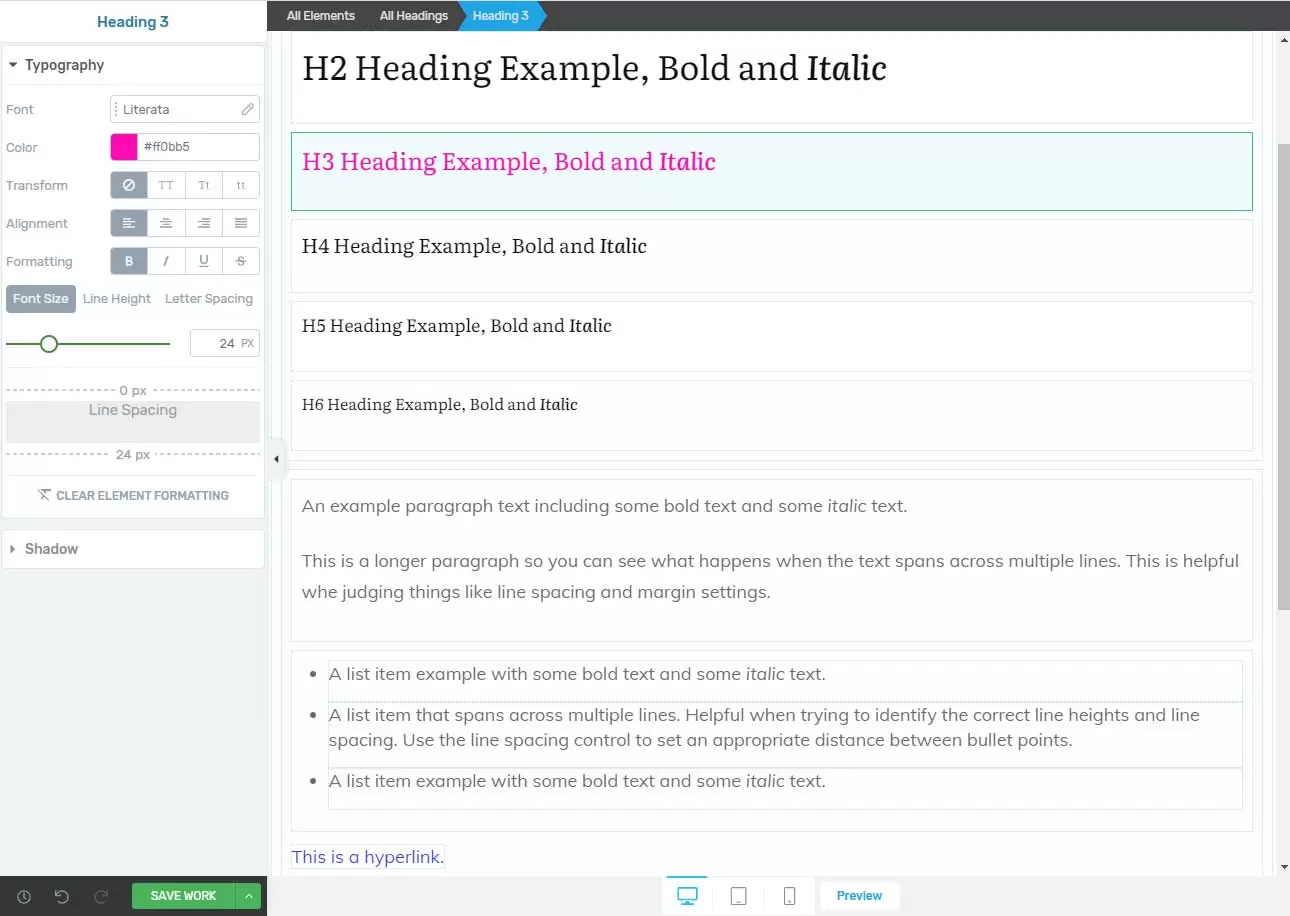
Task: Toggle bold formatting off
Action: pos(128,261)
